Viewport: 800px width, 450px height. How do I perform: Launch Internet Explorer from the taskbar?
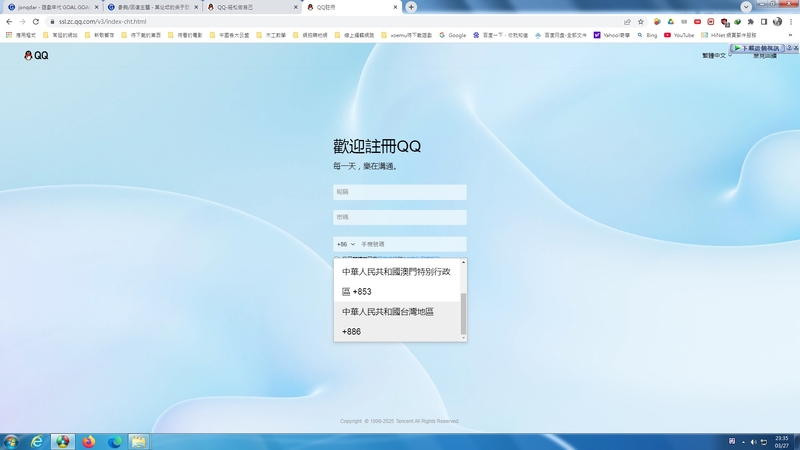(37, 441)
